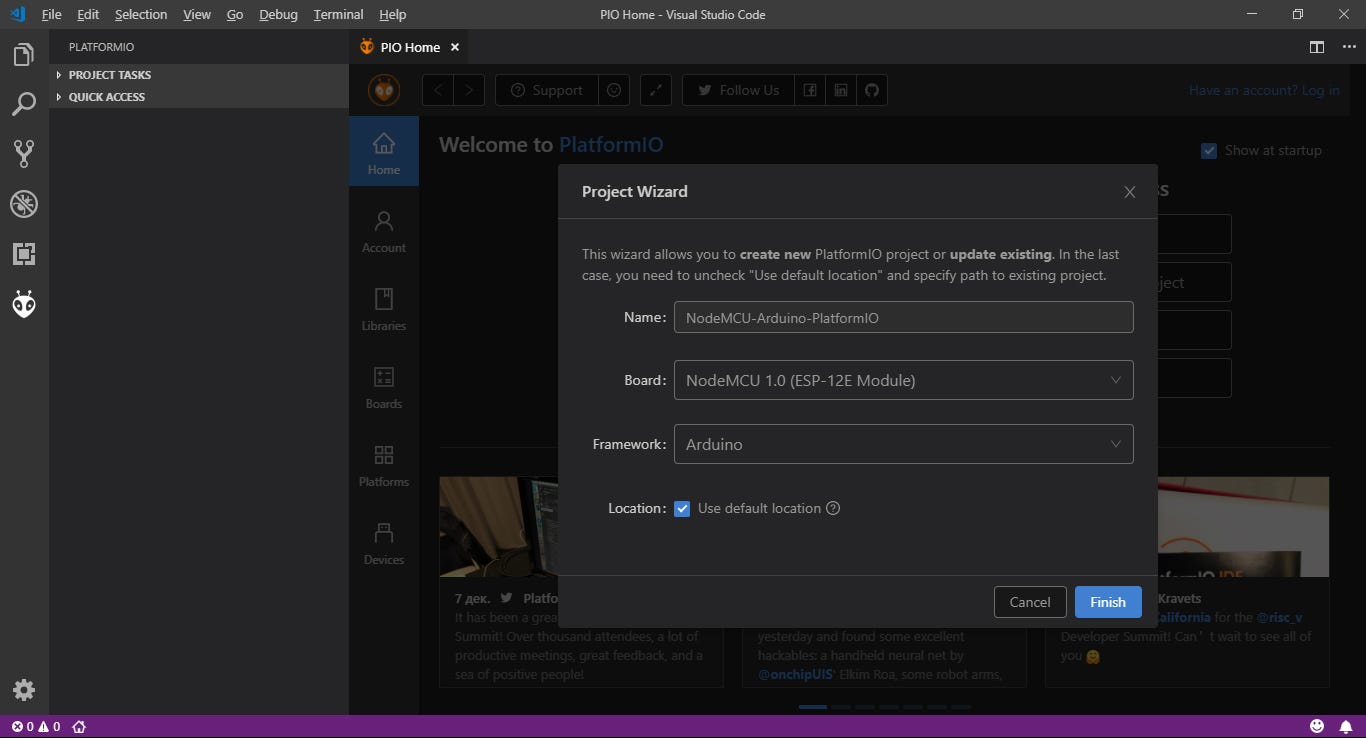Click the help icon next to Use default location
The height and width of the screenshot is (738, 1366).
click(833, 508)
